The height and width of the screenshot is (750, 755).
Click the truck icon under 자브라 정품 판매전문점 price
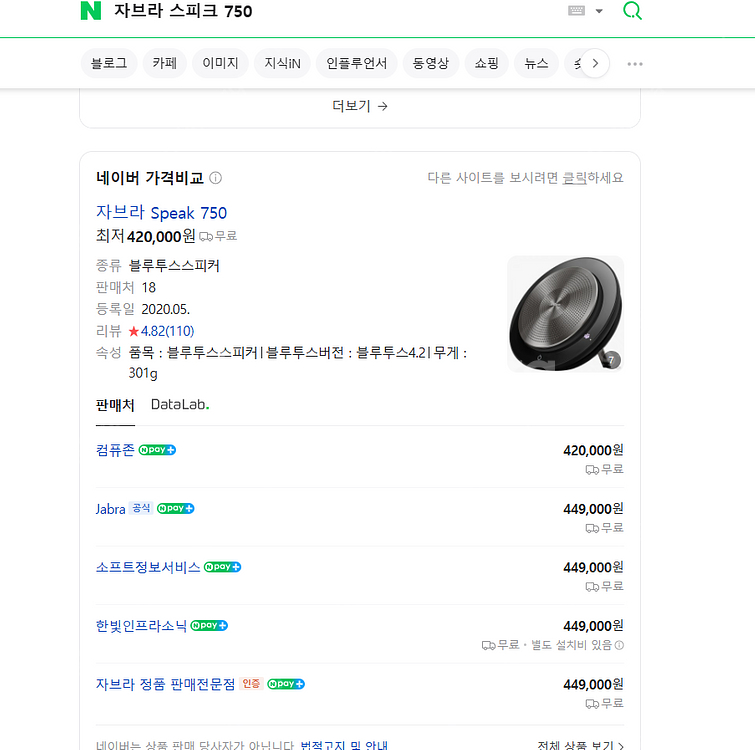592,704
